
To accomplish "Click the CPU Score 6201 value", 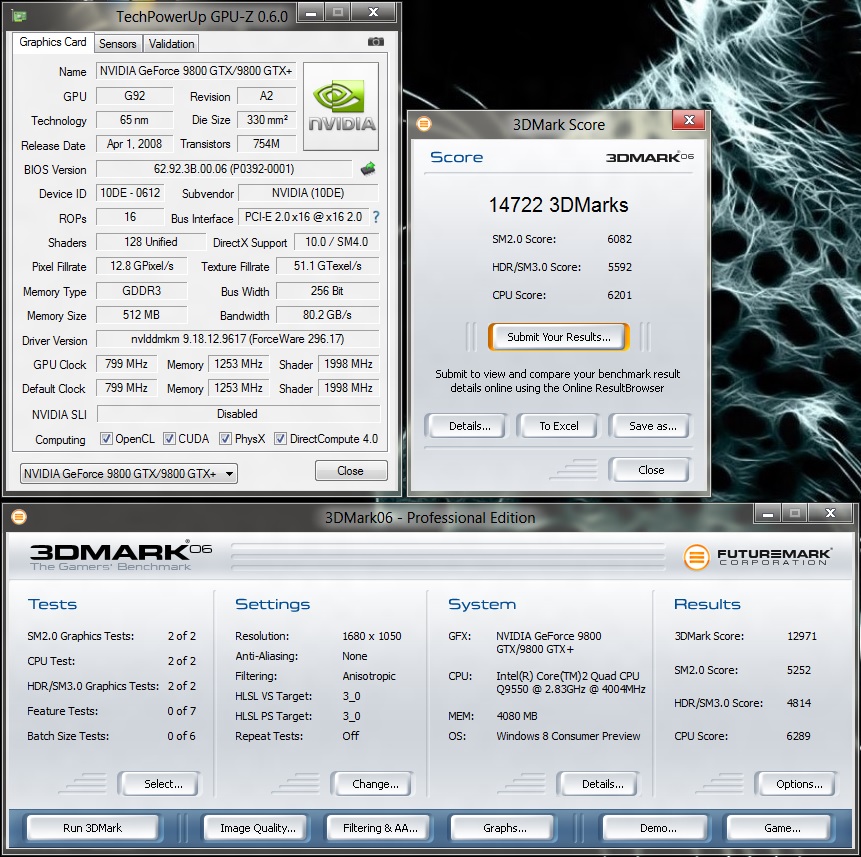I will tap(619, 295).
